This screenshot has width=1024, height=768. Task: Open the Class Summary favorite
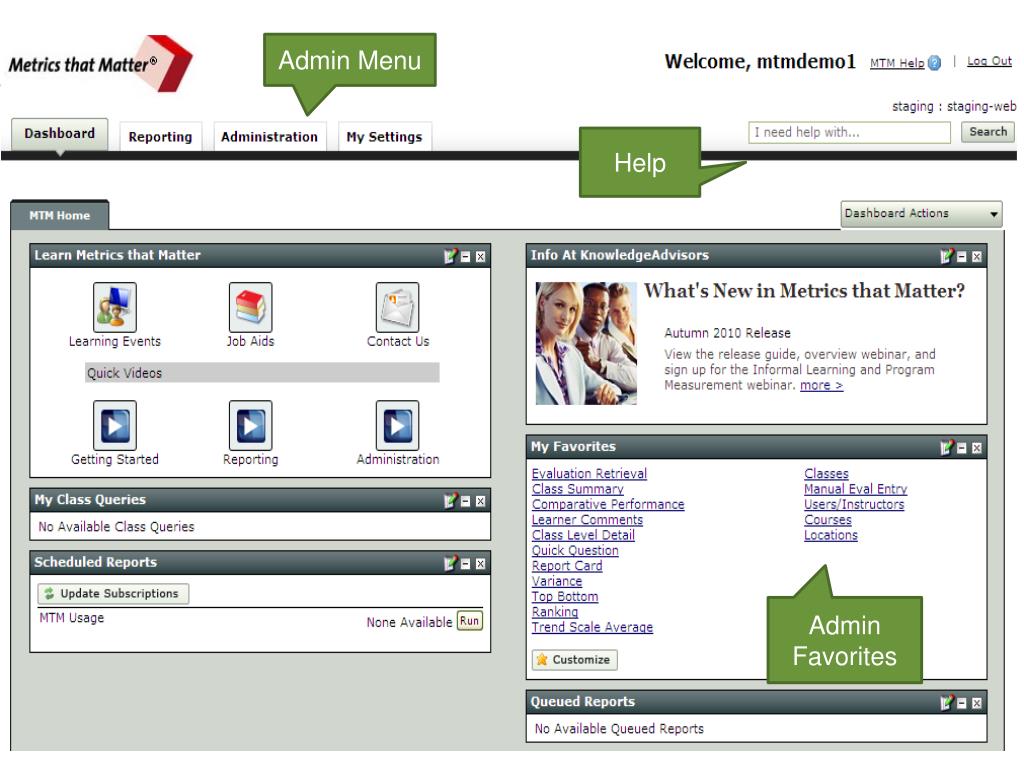pyautogui.click(x=577, y=489)
